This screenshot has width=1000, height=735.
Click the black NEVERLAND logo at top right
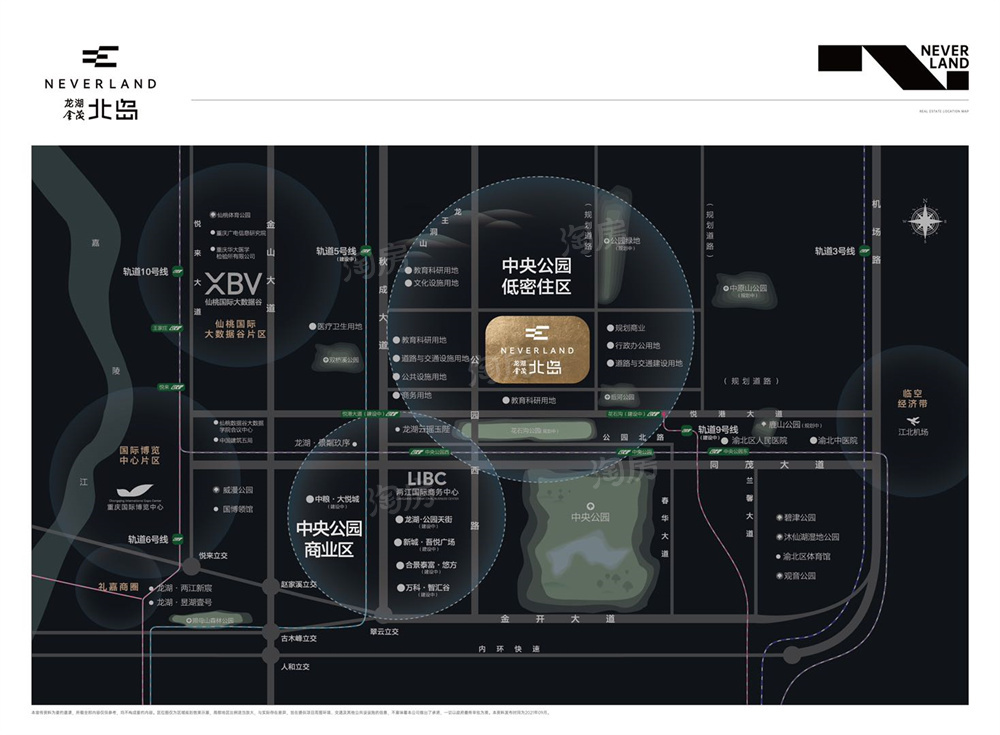click(893, 66)
